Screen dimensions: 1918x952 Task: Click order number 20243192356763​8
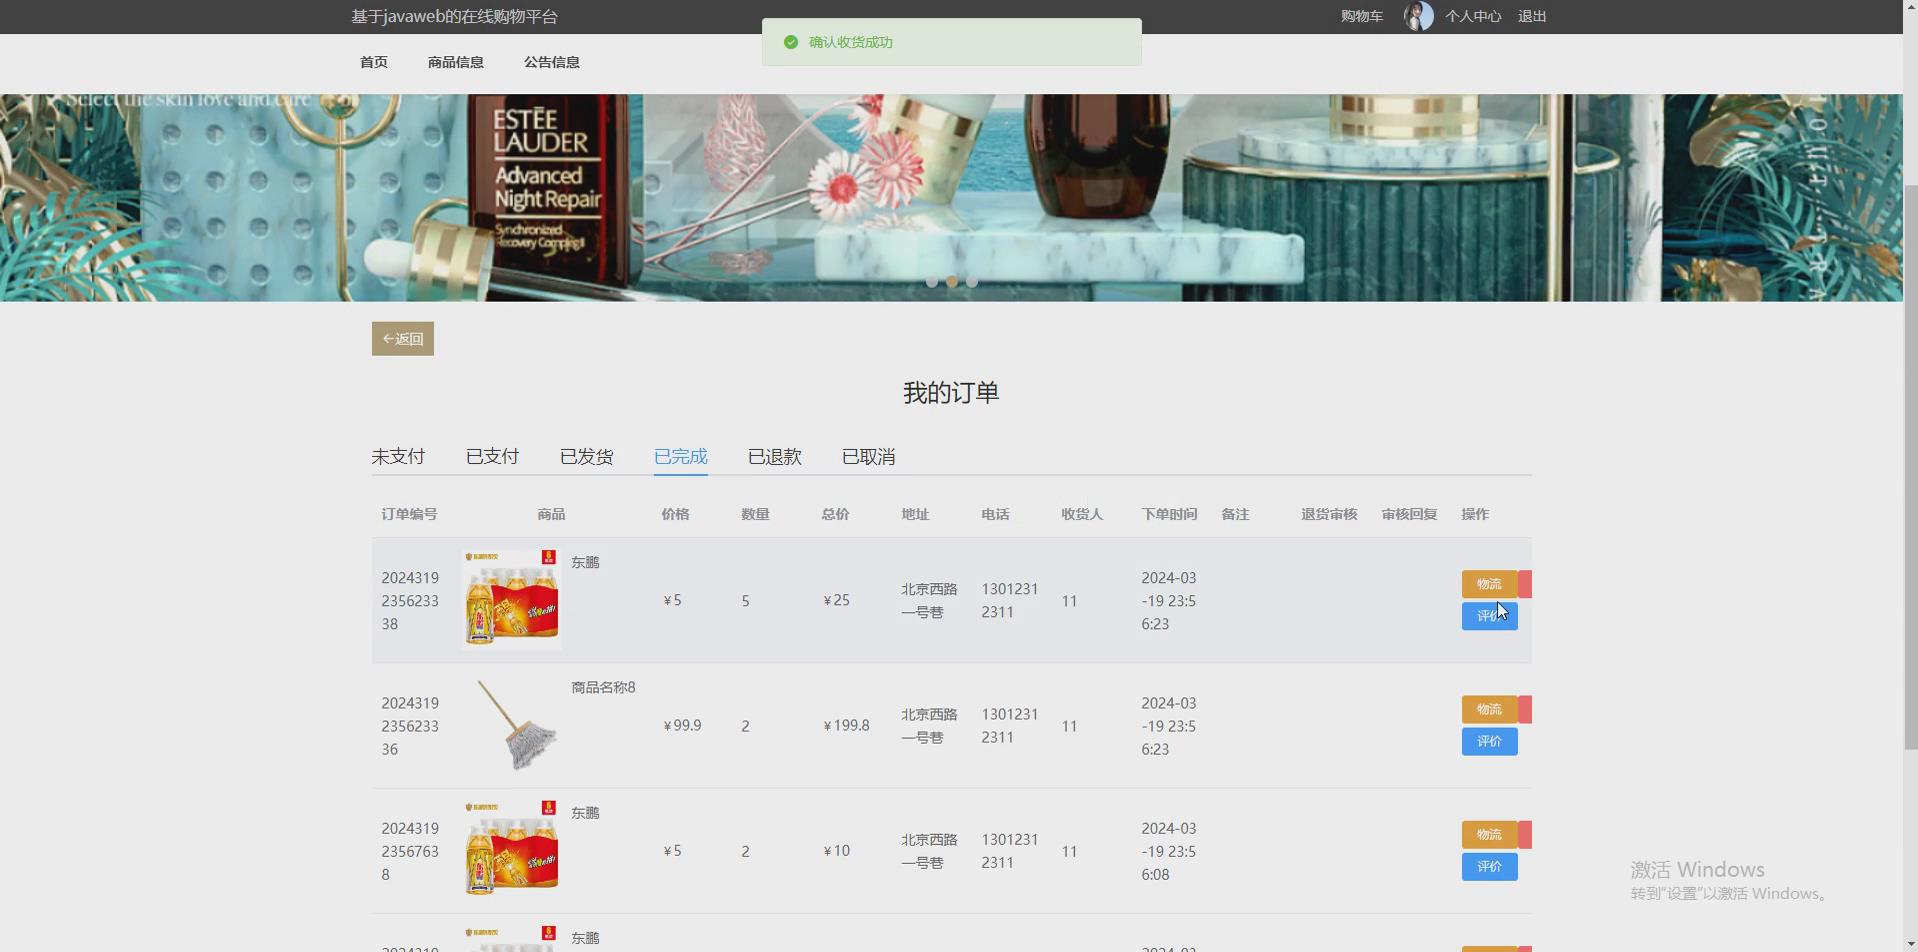tap(410, 851)
